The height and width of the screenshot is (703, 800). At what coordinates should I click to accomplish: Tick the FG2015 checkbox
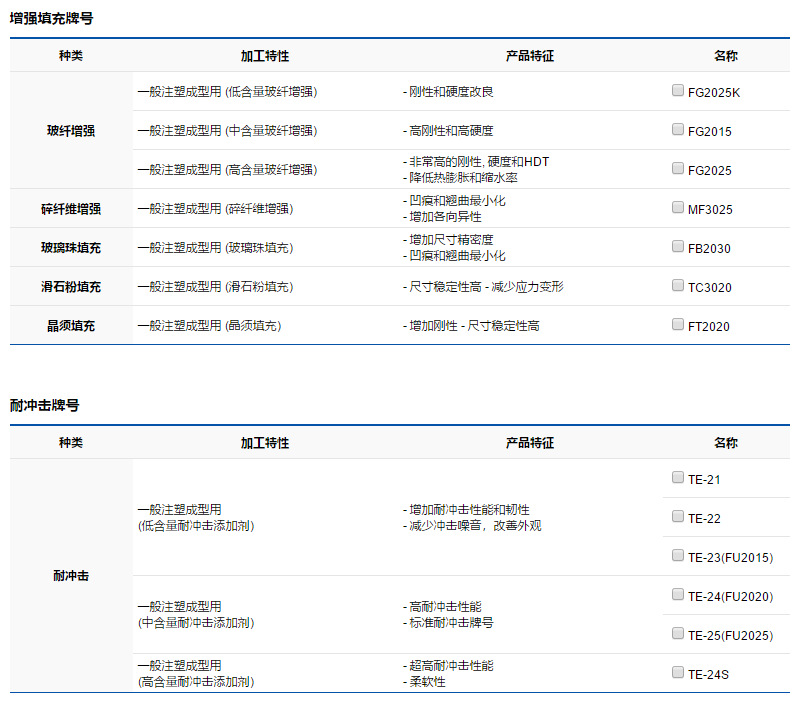[x=678, y=129]
